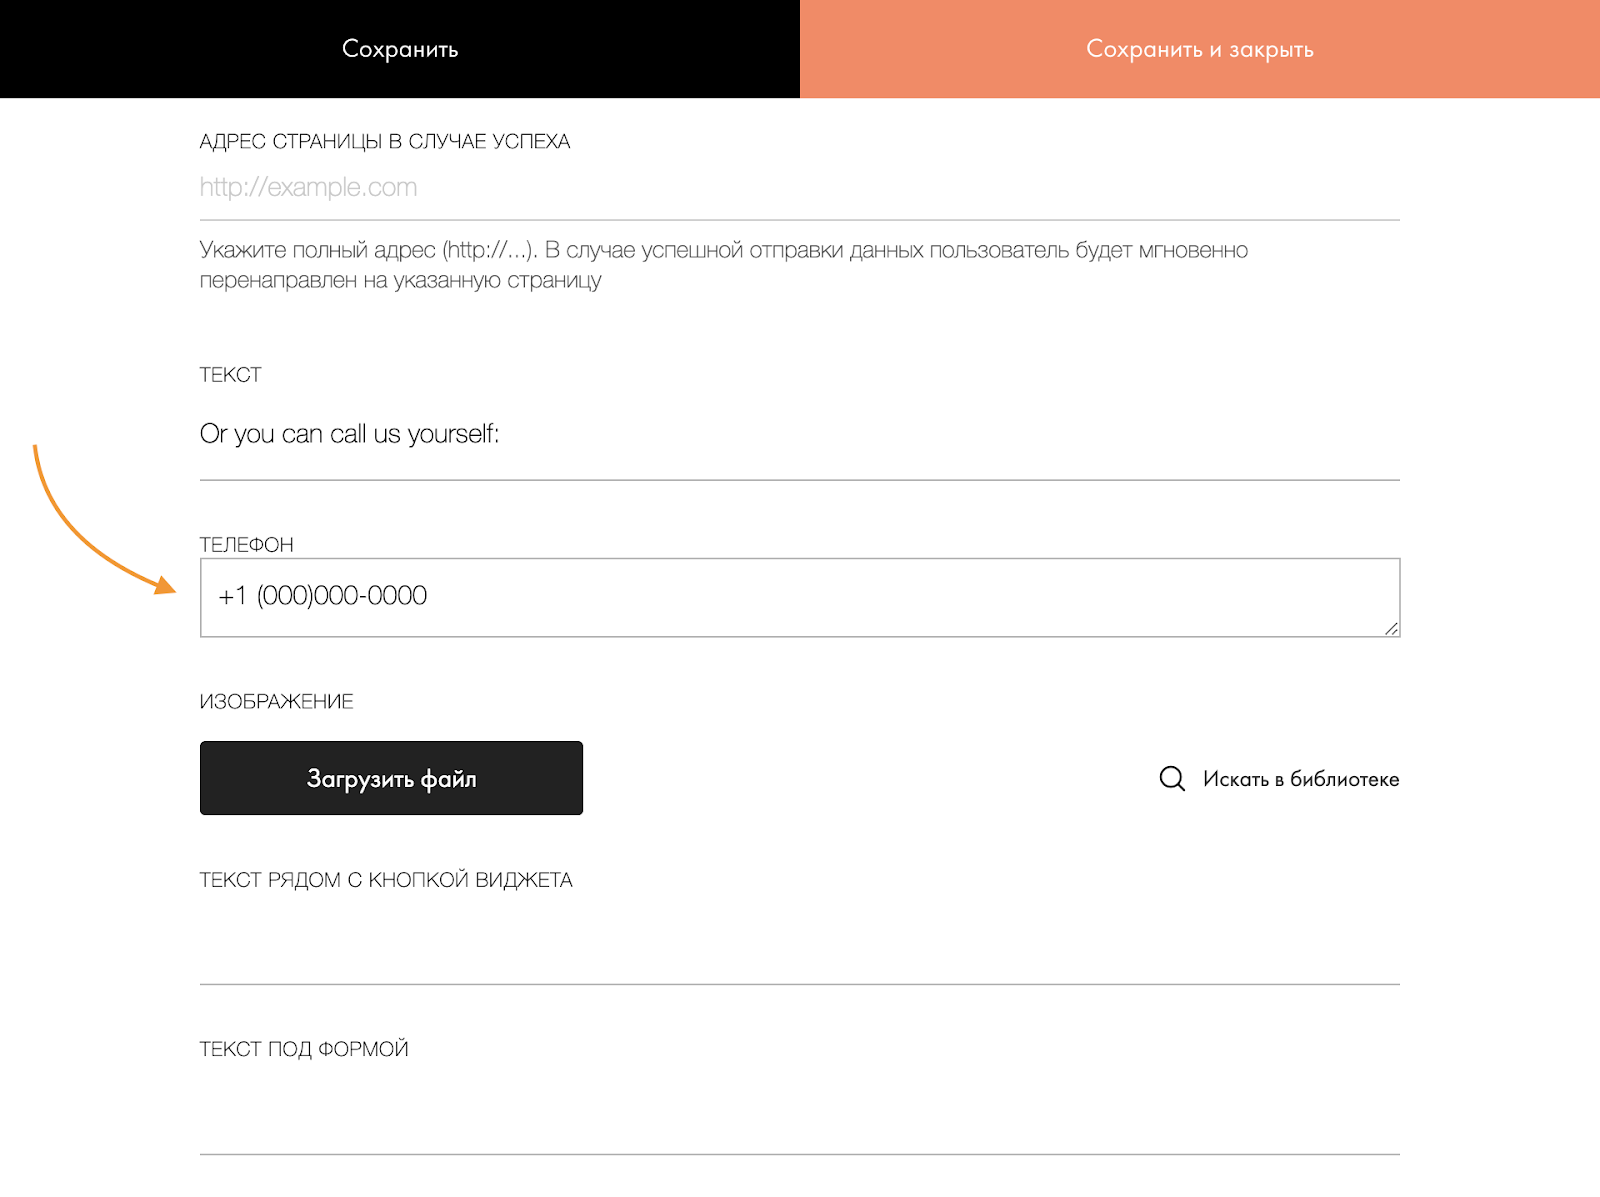Click into the Телефон phone number field
The height and width of the screenshot is (1197, 1600).
[799, 597]
